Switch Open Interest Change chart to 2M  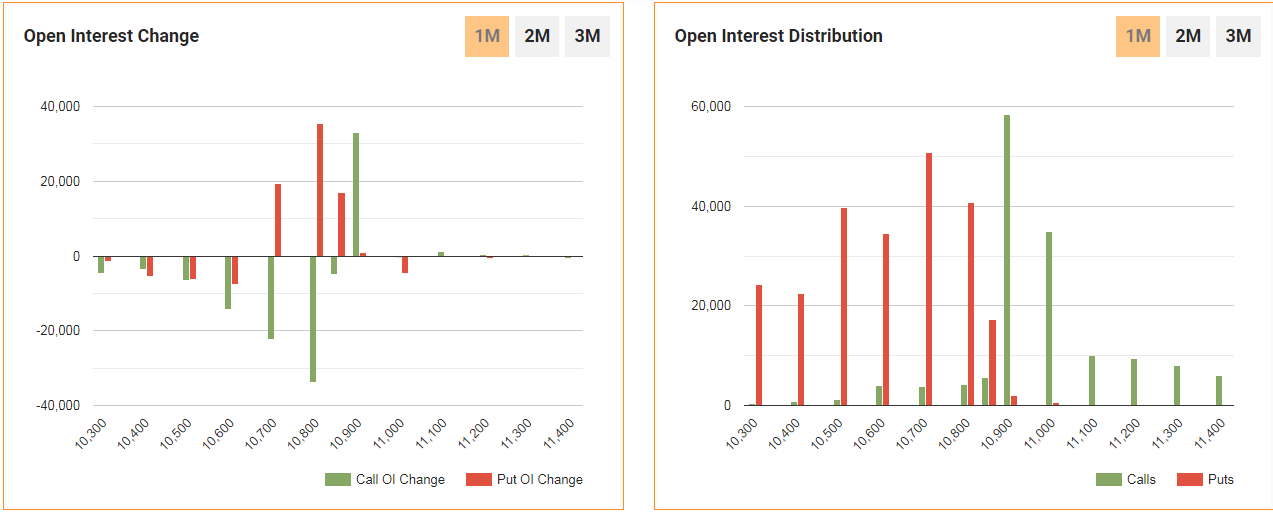click(x=537, y=36)
